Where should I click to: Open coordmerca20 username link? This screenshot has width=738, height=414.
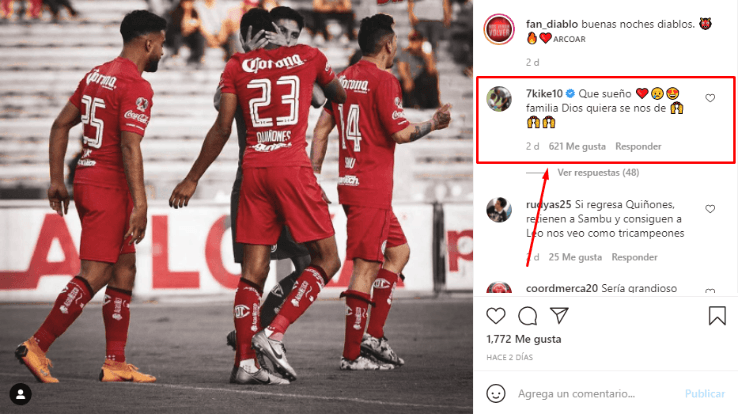(x=562, y=288)
